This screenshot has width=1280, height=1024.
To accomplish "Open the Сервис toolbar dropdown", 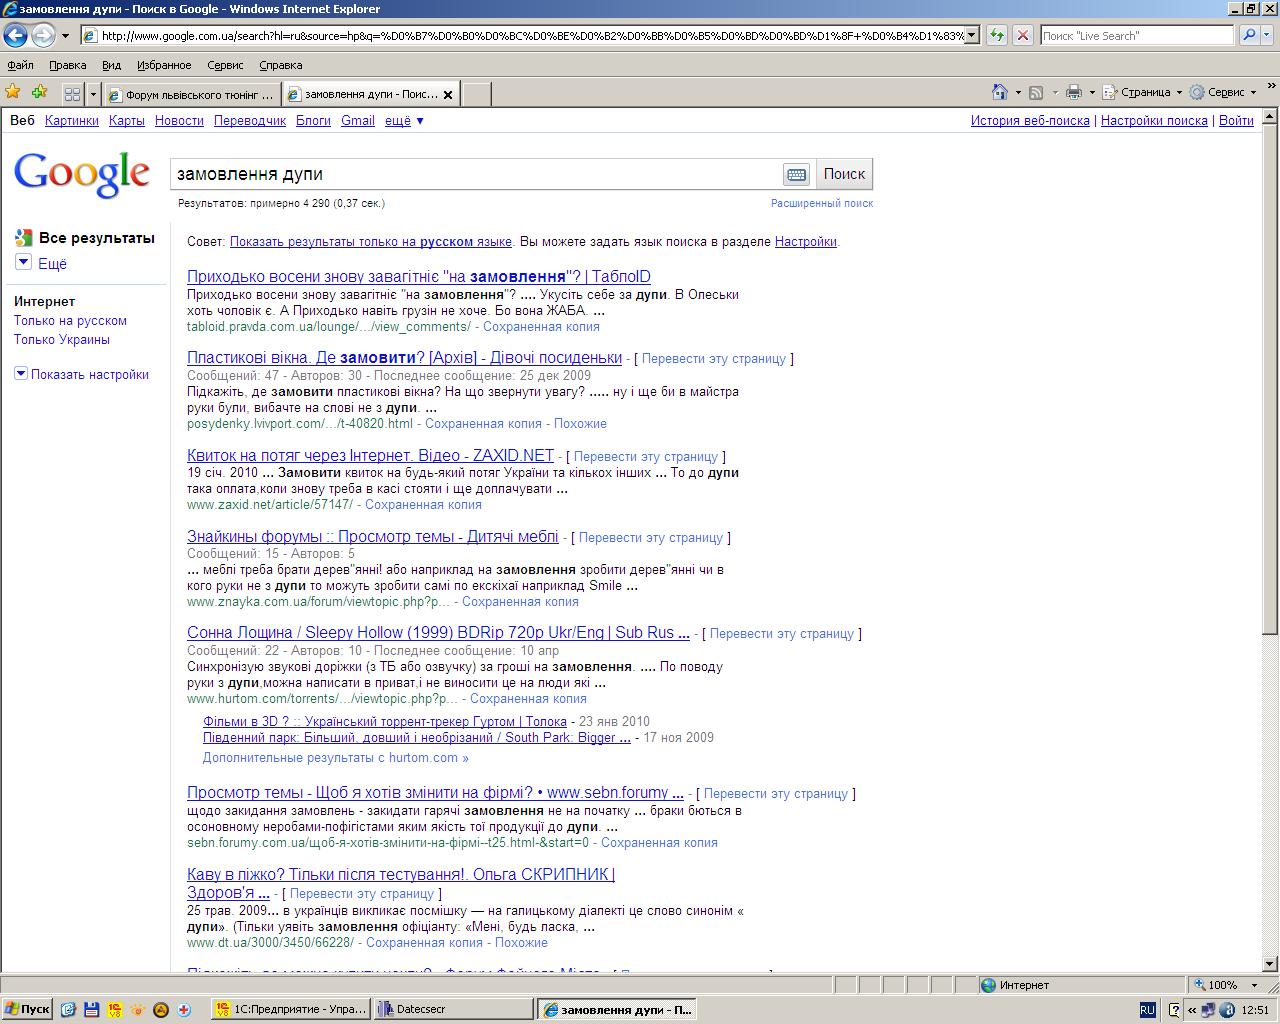I will click(x=1222, y=92).
